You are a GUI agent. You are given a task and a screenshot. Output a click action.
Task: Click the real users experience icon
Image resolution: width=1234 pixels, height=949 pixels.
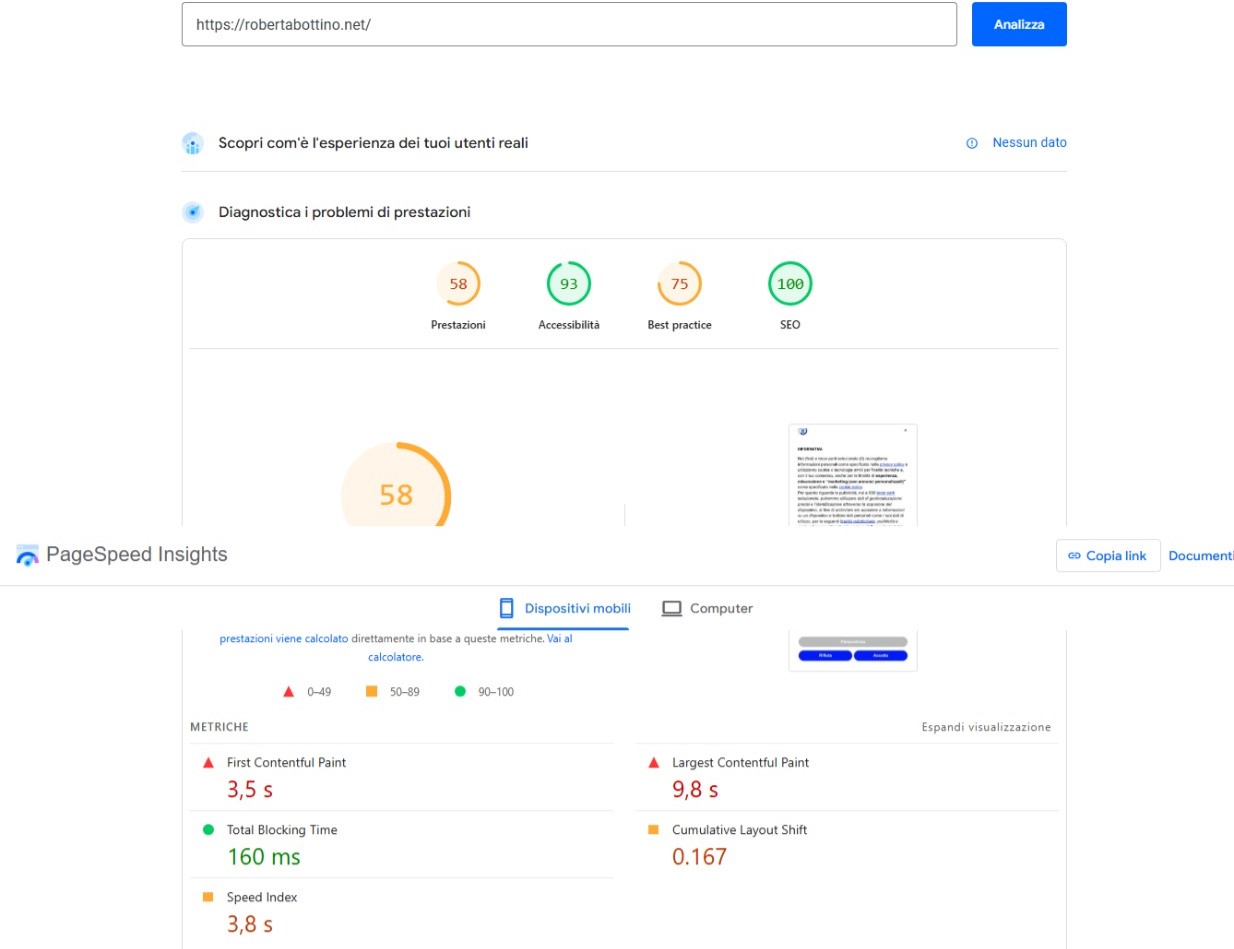click(x=193, y=143)
